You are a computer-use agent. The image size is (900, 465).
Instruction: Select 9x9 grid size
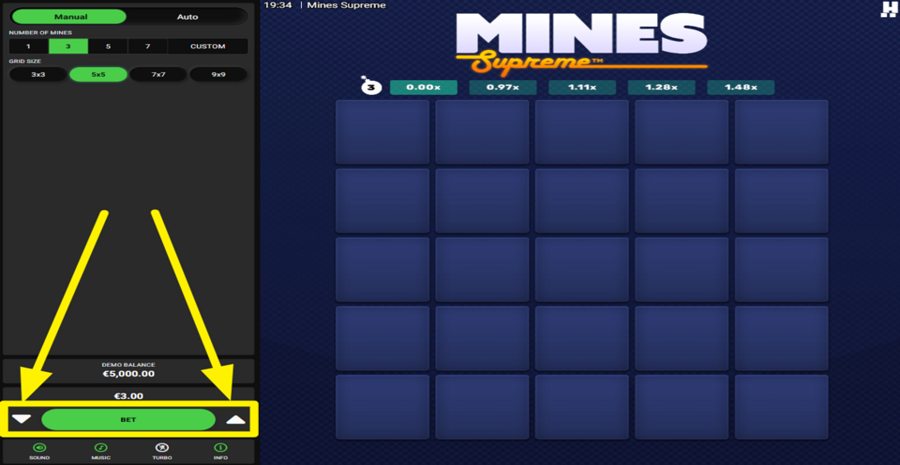[x=218, y=75]
